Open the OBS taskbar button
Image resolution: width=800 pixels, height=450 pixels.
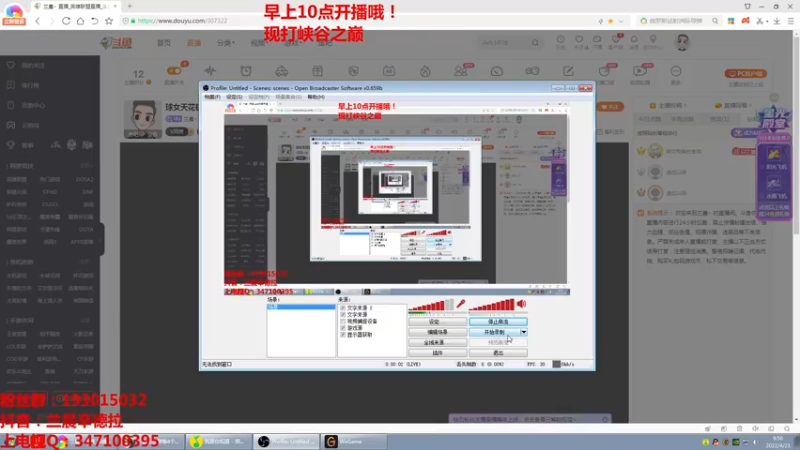click(287, 441)
